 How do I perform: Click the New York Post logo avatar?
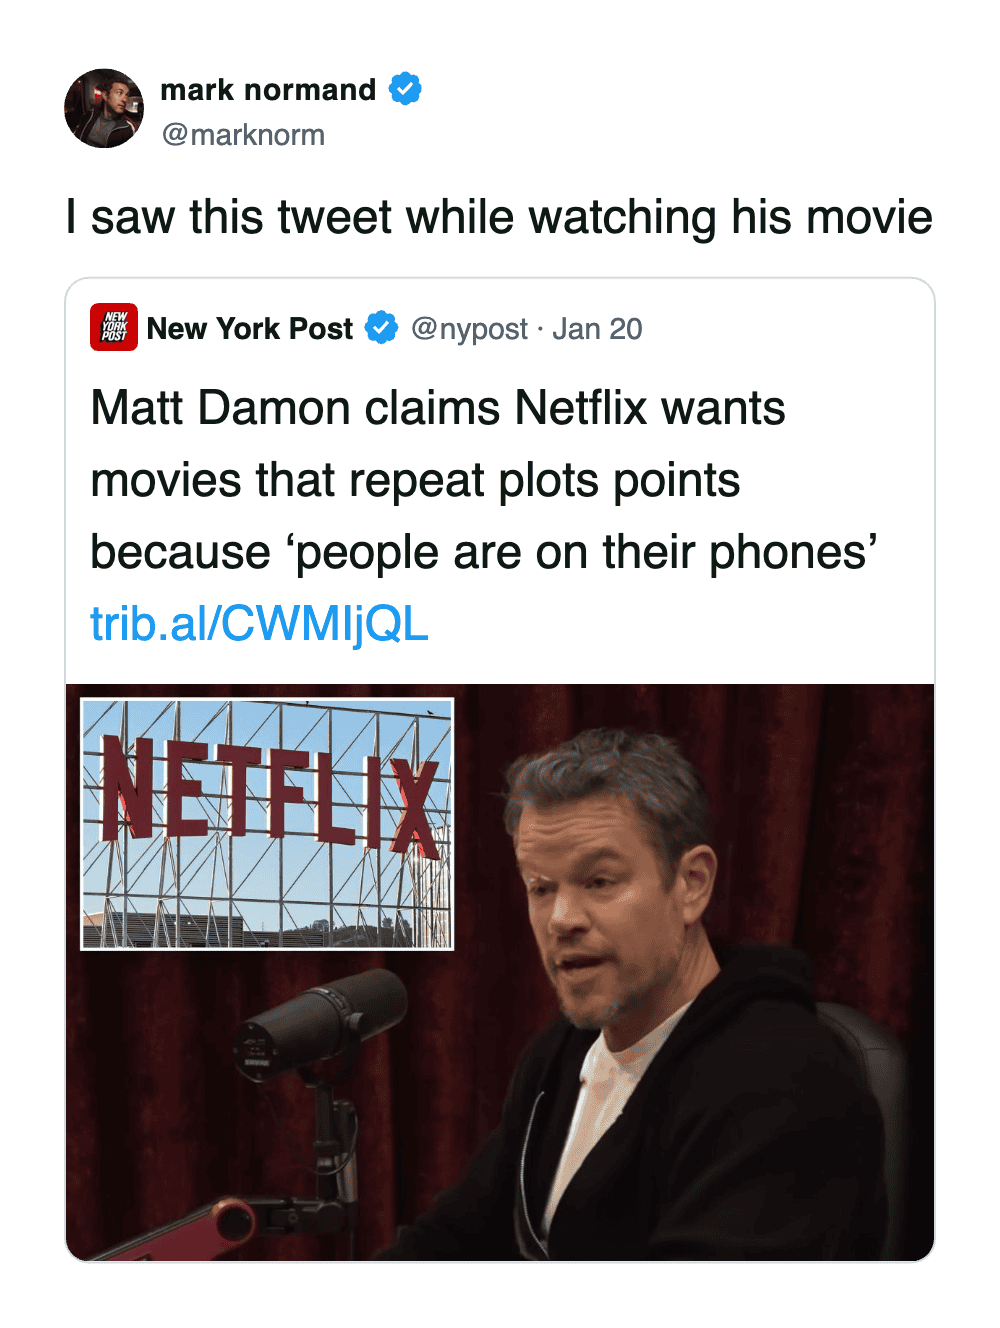114,328
